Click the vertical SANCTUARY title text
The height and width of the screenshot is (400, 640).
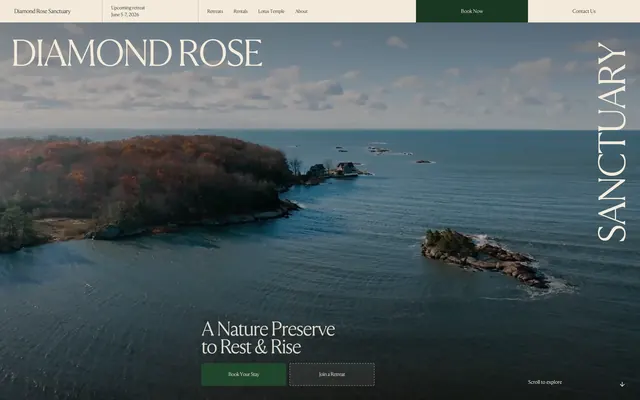611,141
